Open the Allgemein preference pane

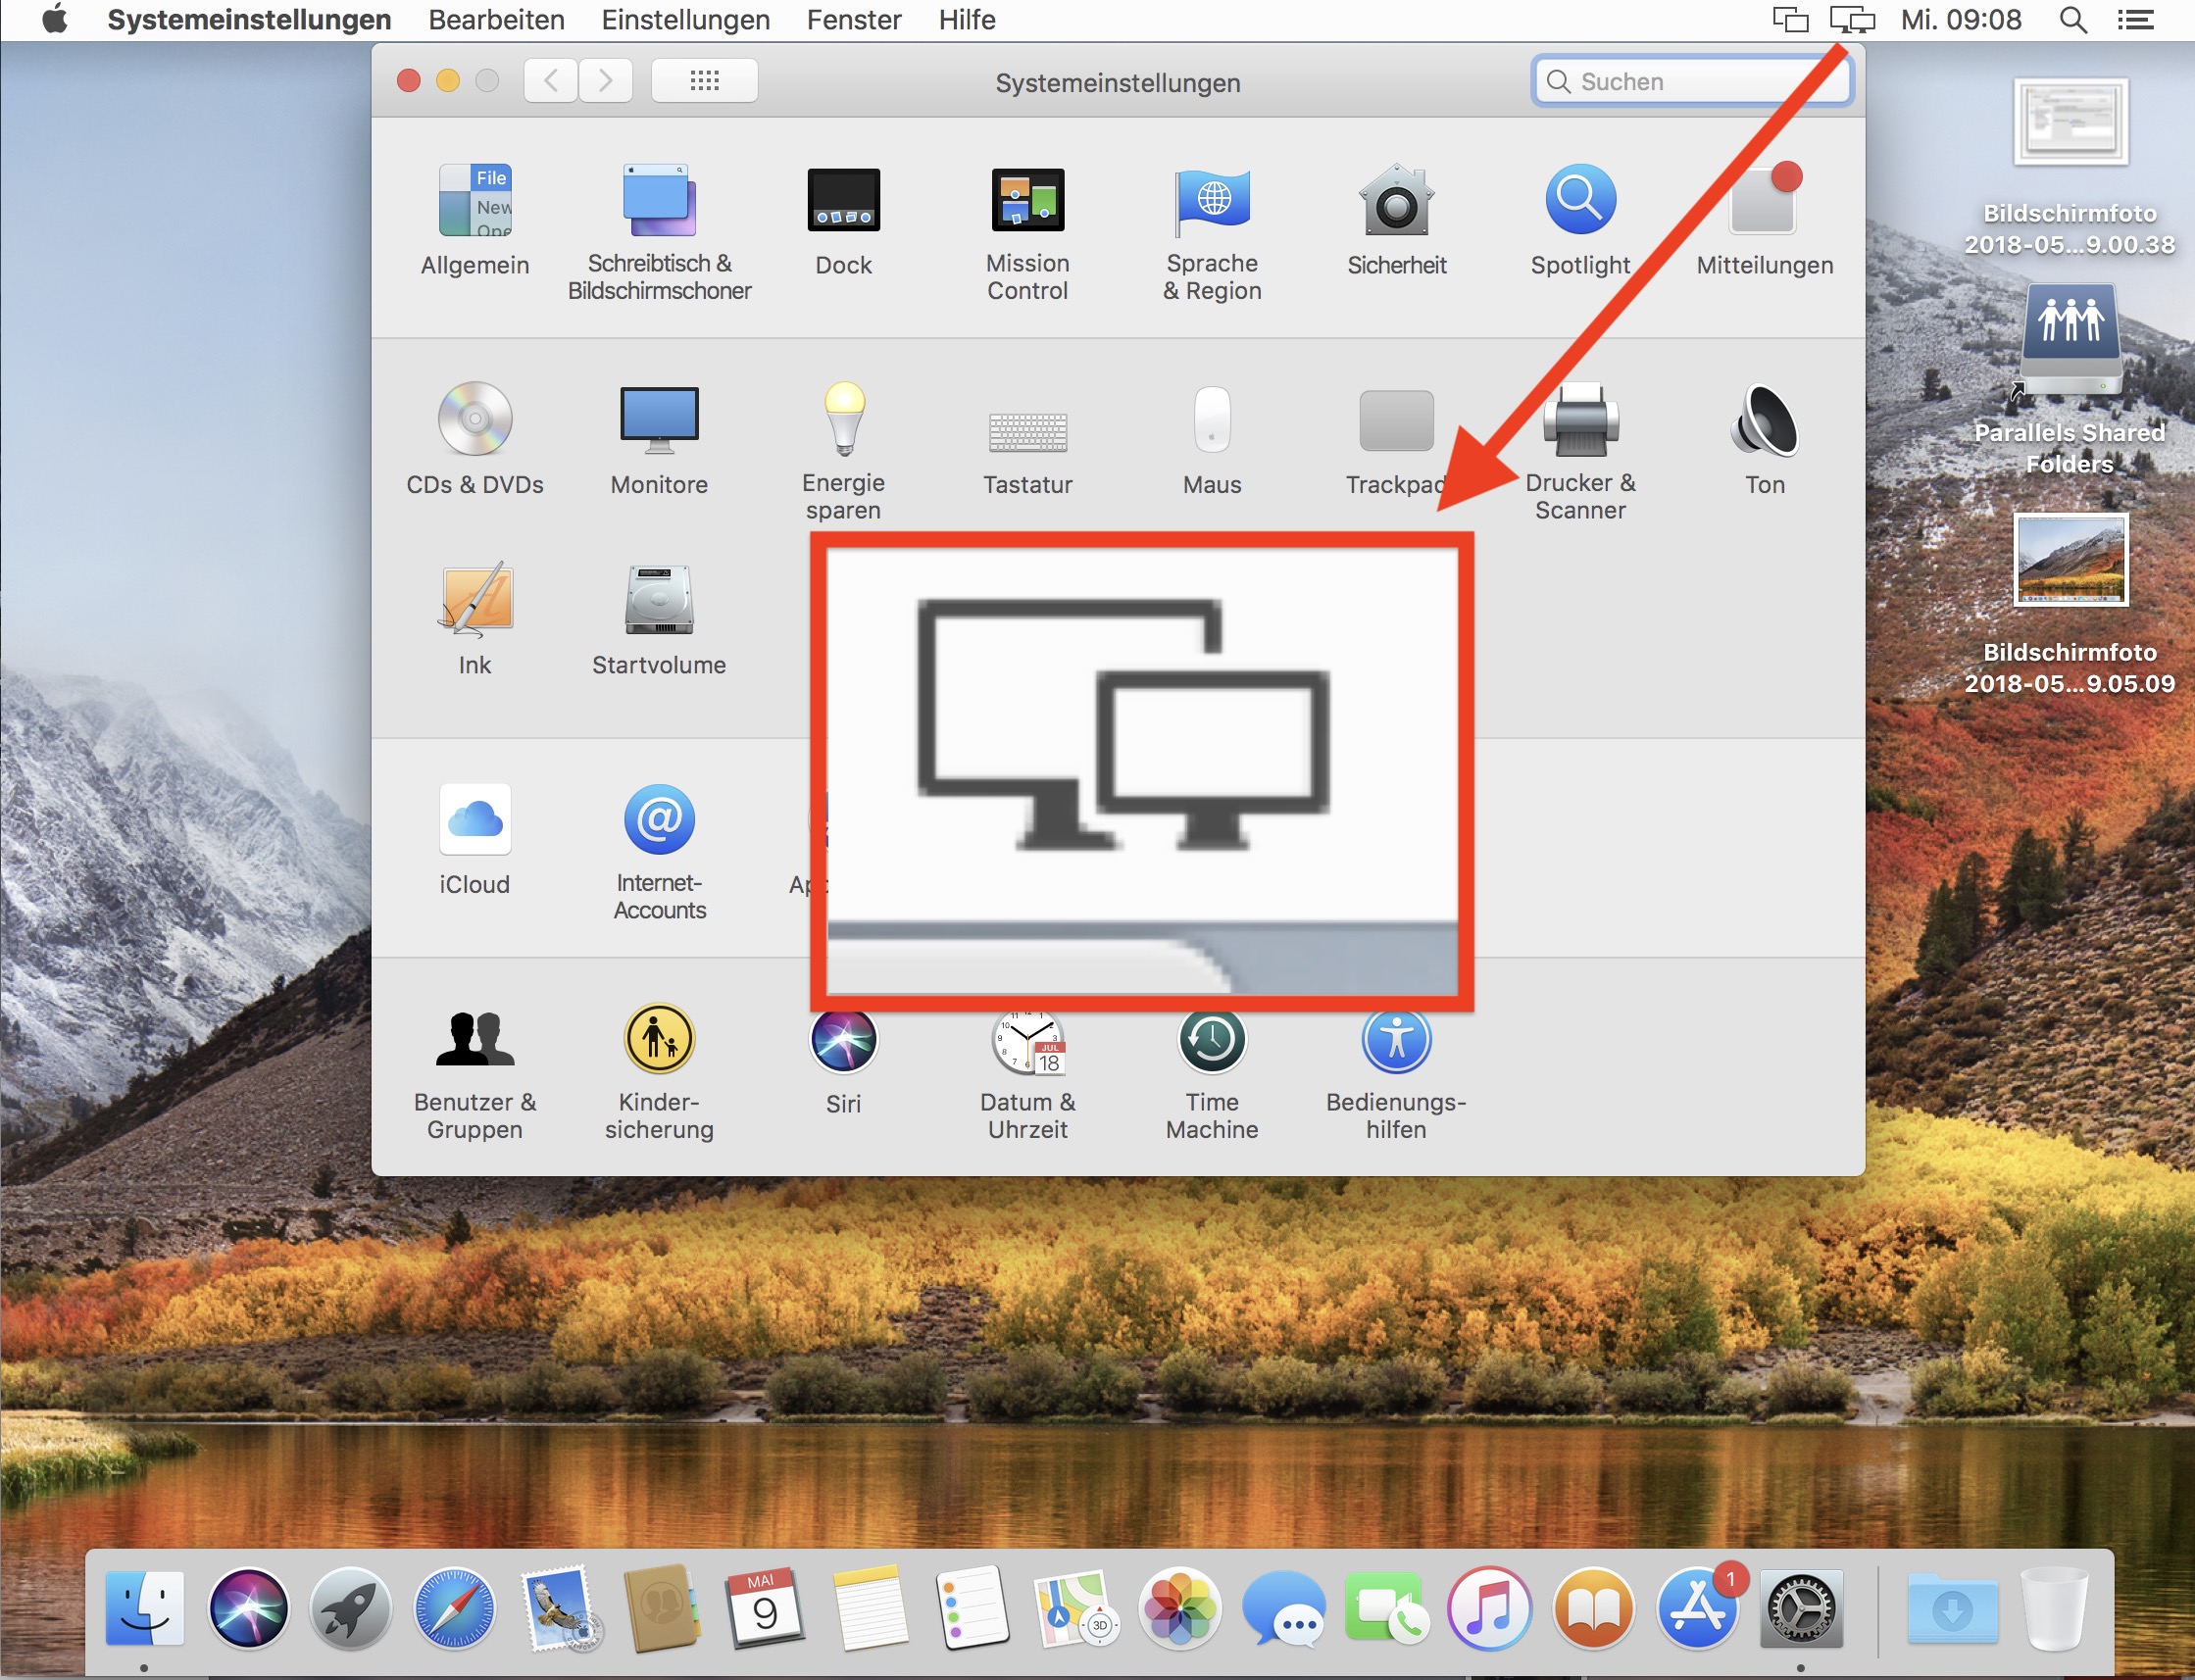pyautogui.click(x=475, y=201)
